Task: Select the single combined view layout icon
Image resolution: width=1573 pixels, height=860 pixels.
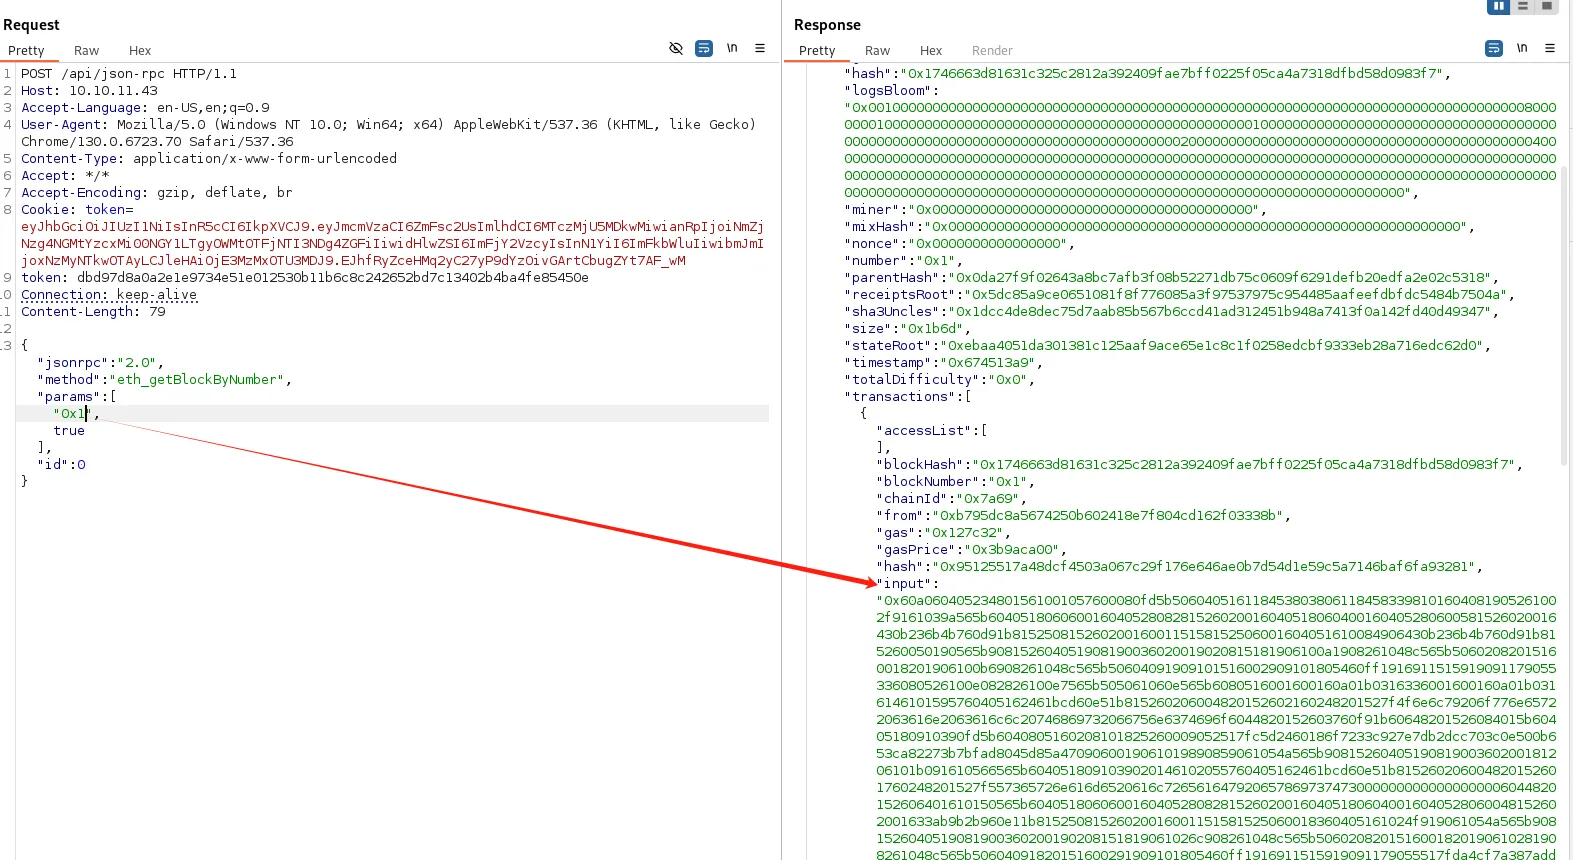Action: [x=1547, y=6]
